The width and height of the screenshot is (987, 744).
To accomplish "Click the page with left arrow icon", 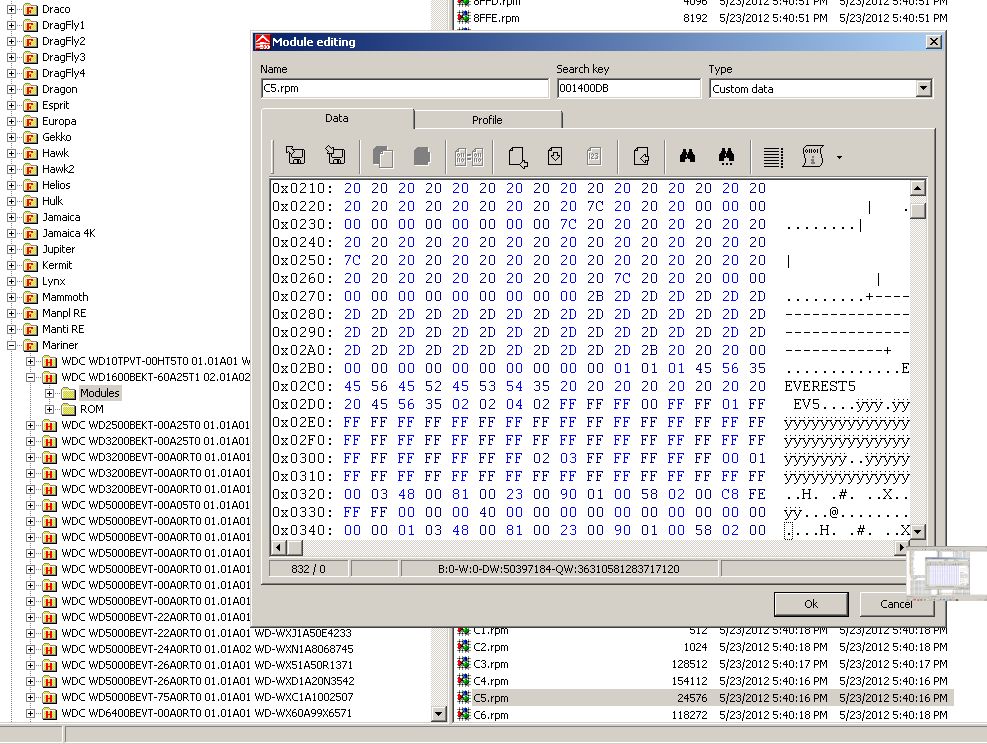I will coord(641,156).
